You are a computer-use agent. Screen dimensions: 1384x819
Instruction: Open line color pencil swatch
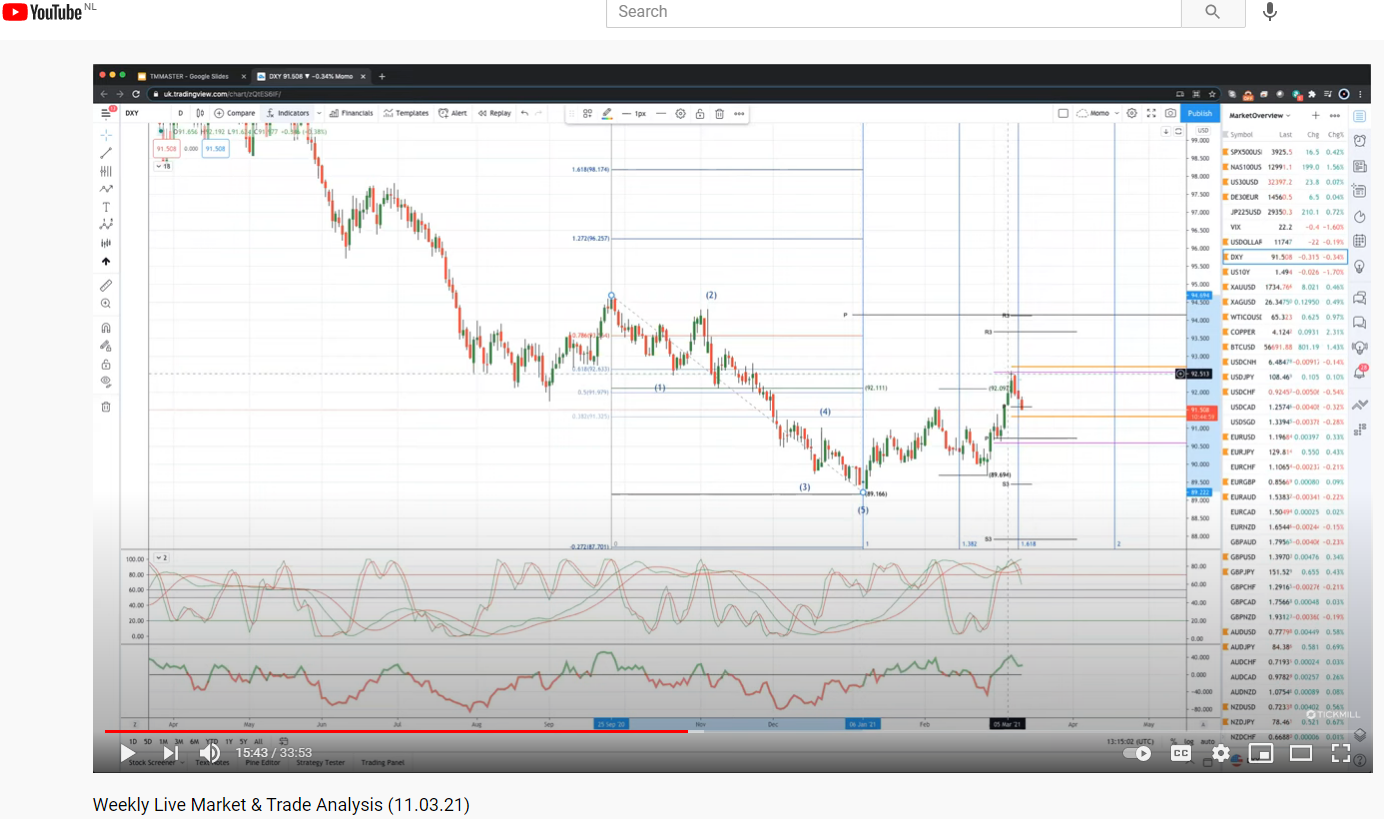[607, 113]
